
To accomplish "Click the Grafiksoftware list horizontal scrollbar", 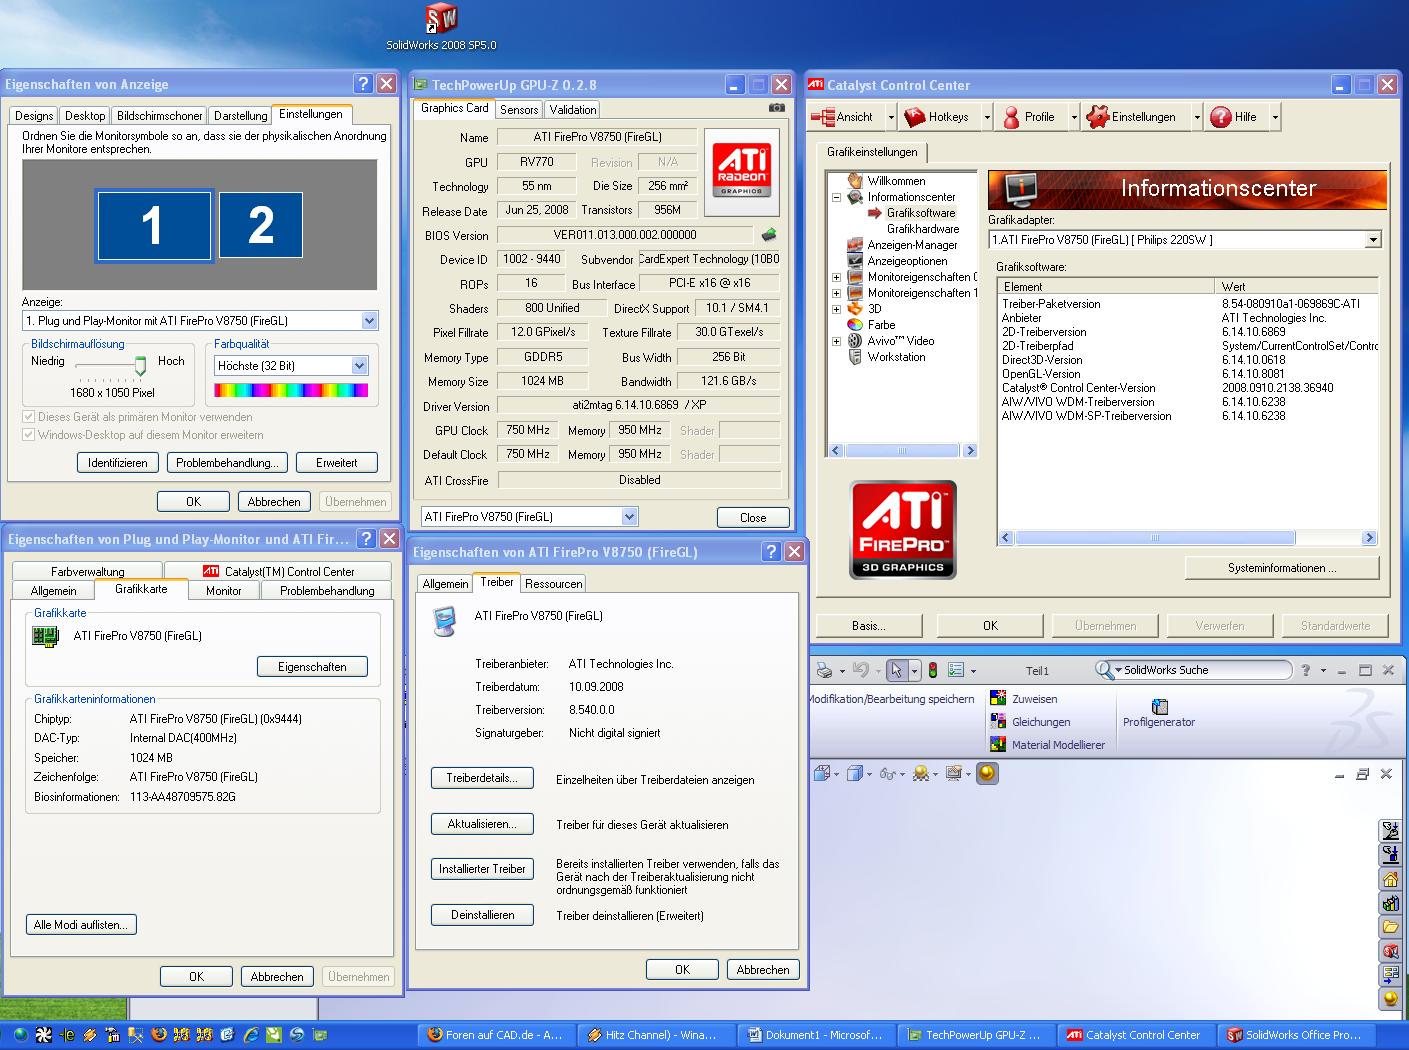I will [1187, 538].
